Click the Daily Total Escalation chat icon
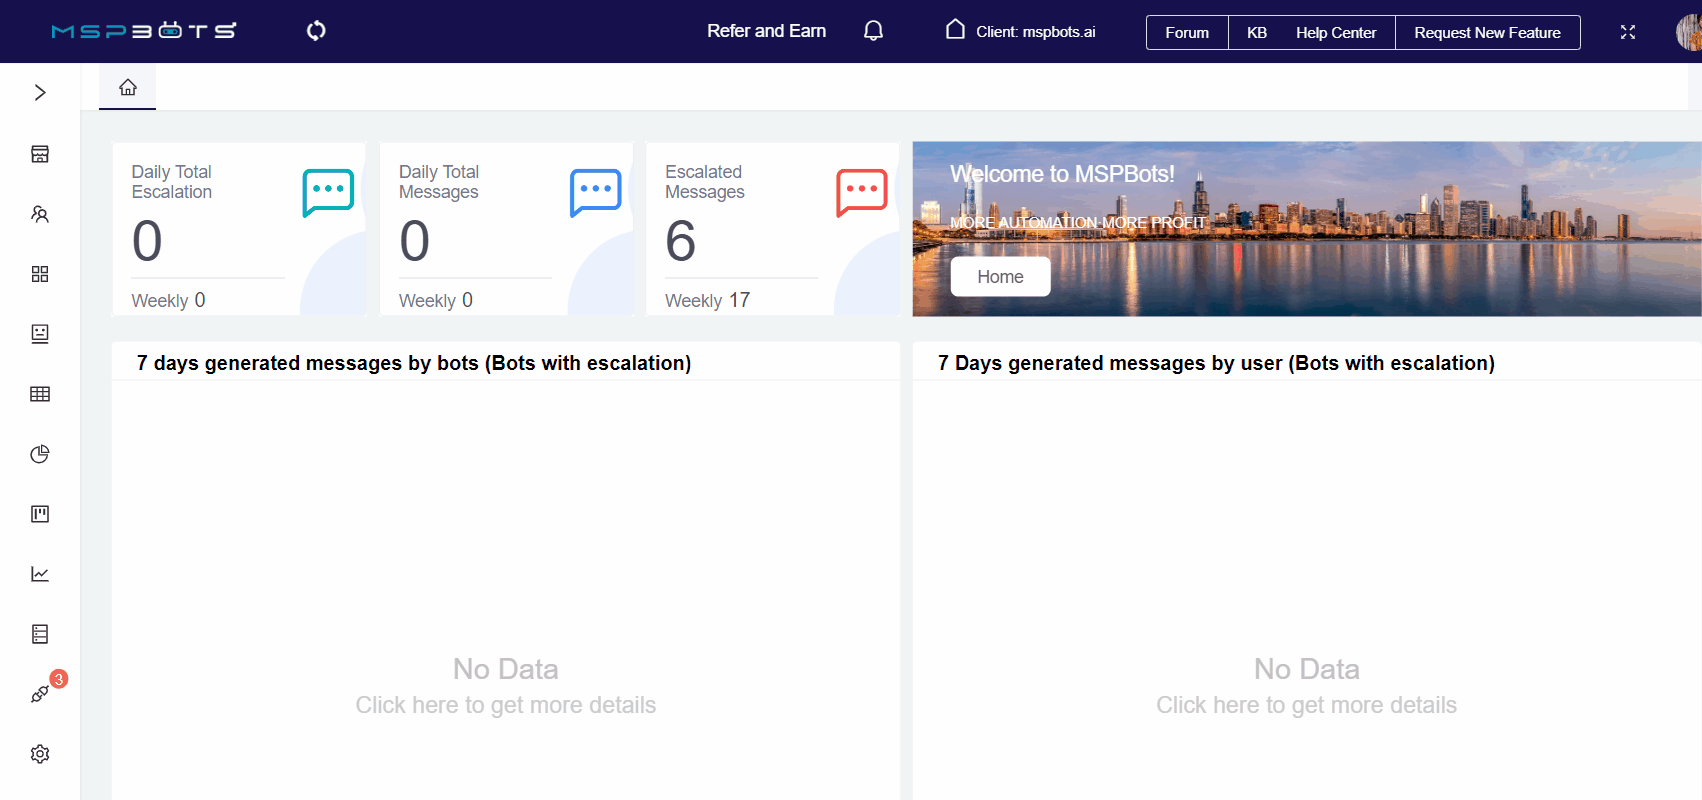Image resolution: width=1702 pixels, height=800 pixels. tap(328, 193)
